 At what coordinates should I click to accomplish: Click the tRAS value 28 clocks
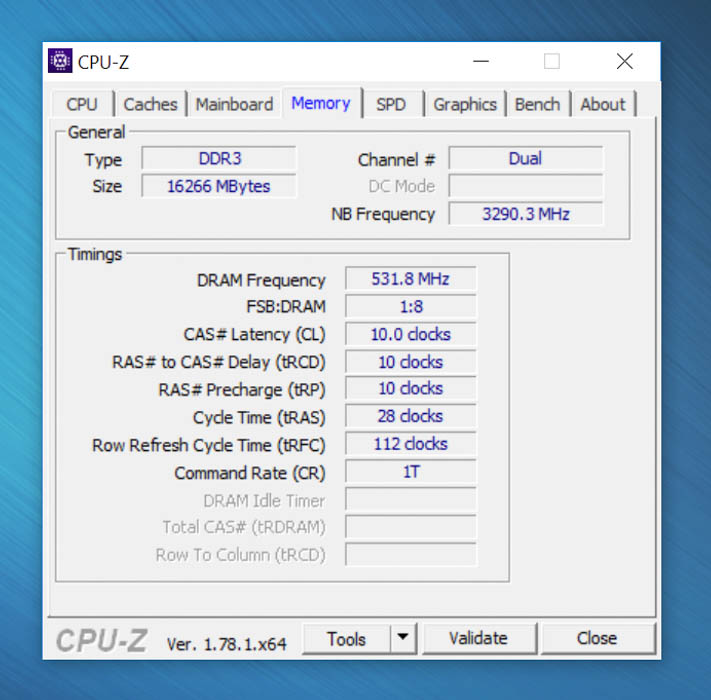tap(410, 416)
